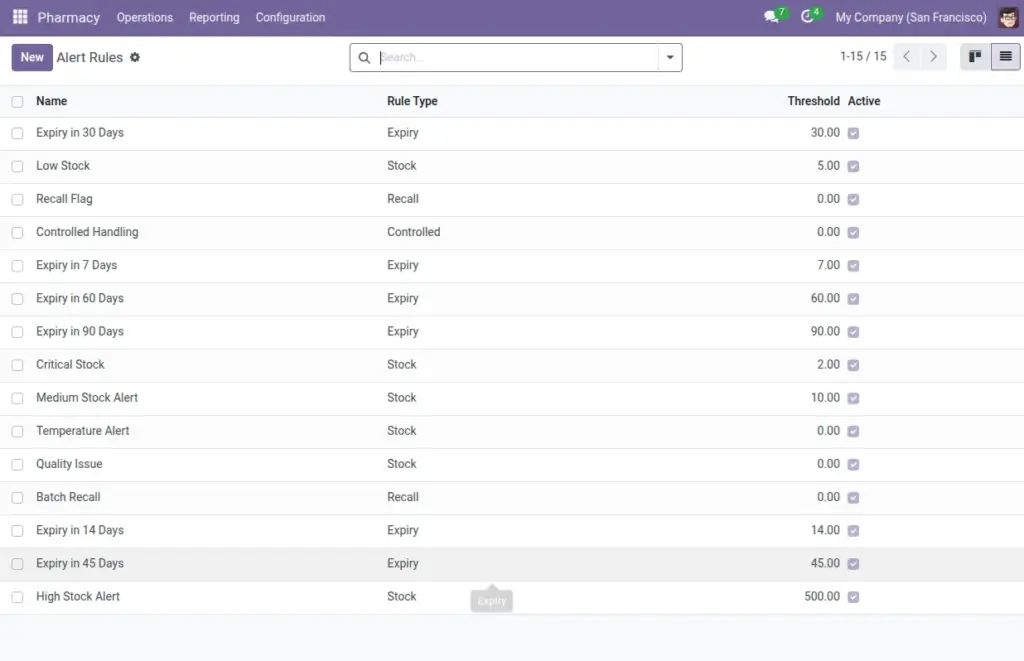Image resolution: width=1024 pixels, height=661 pixels.
Task: Open the Reporting menu
Action: 214,18
